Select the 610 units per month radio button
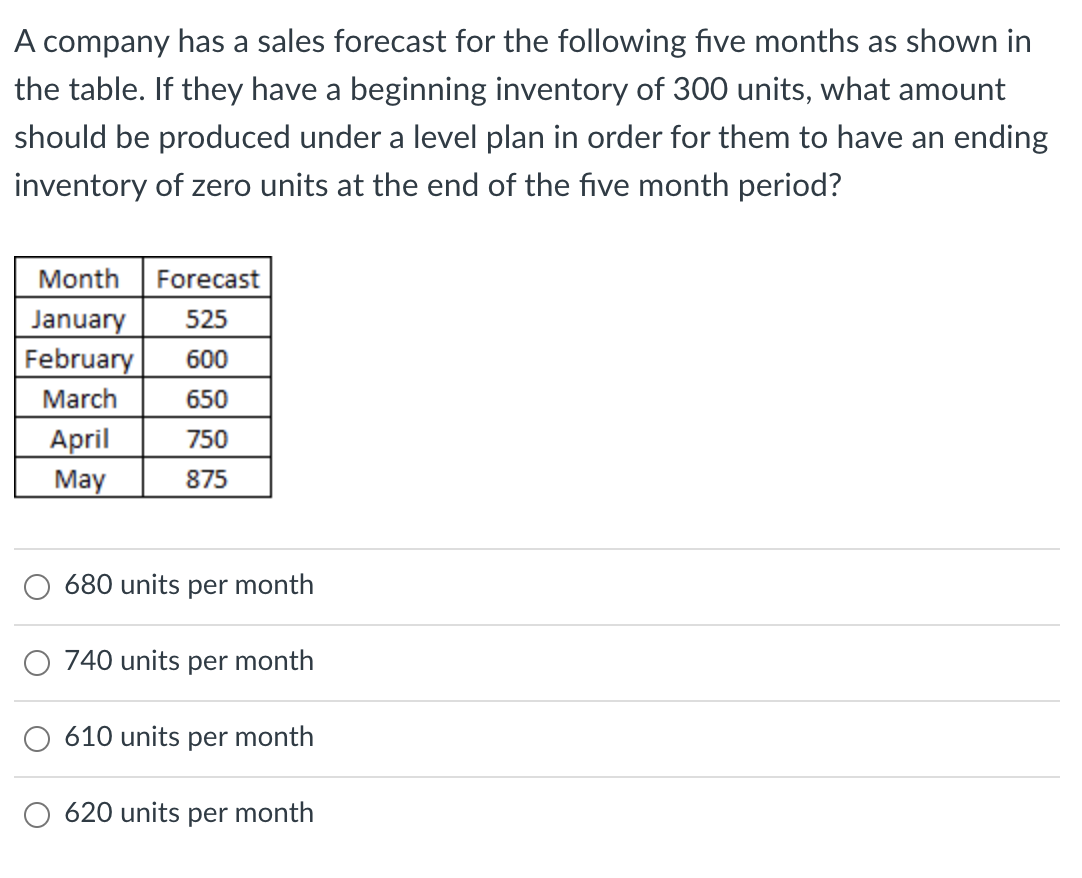Viewport: 1082px width, 878px height. (37, 738)
